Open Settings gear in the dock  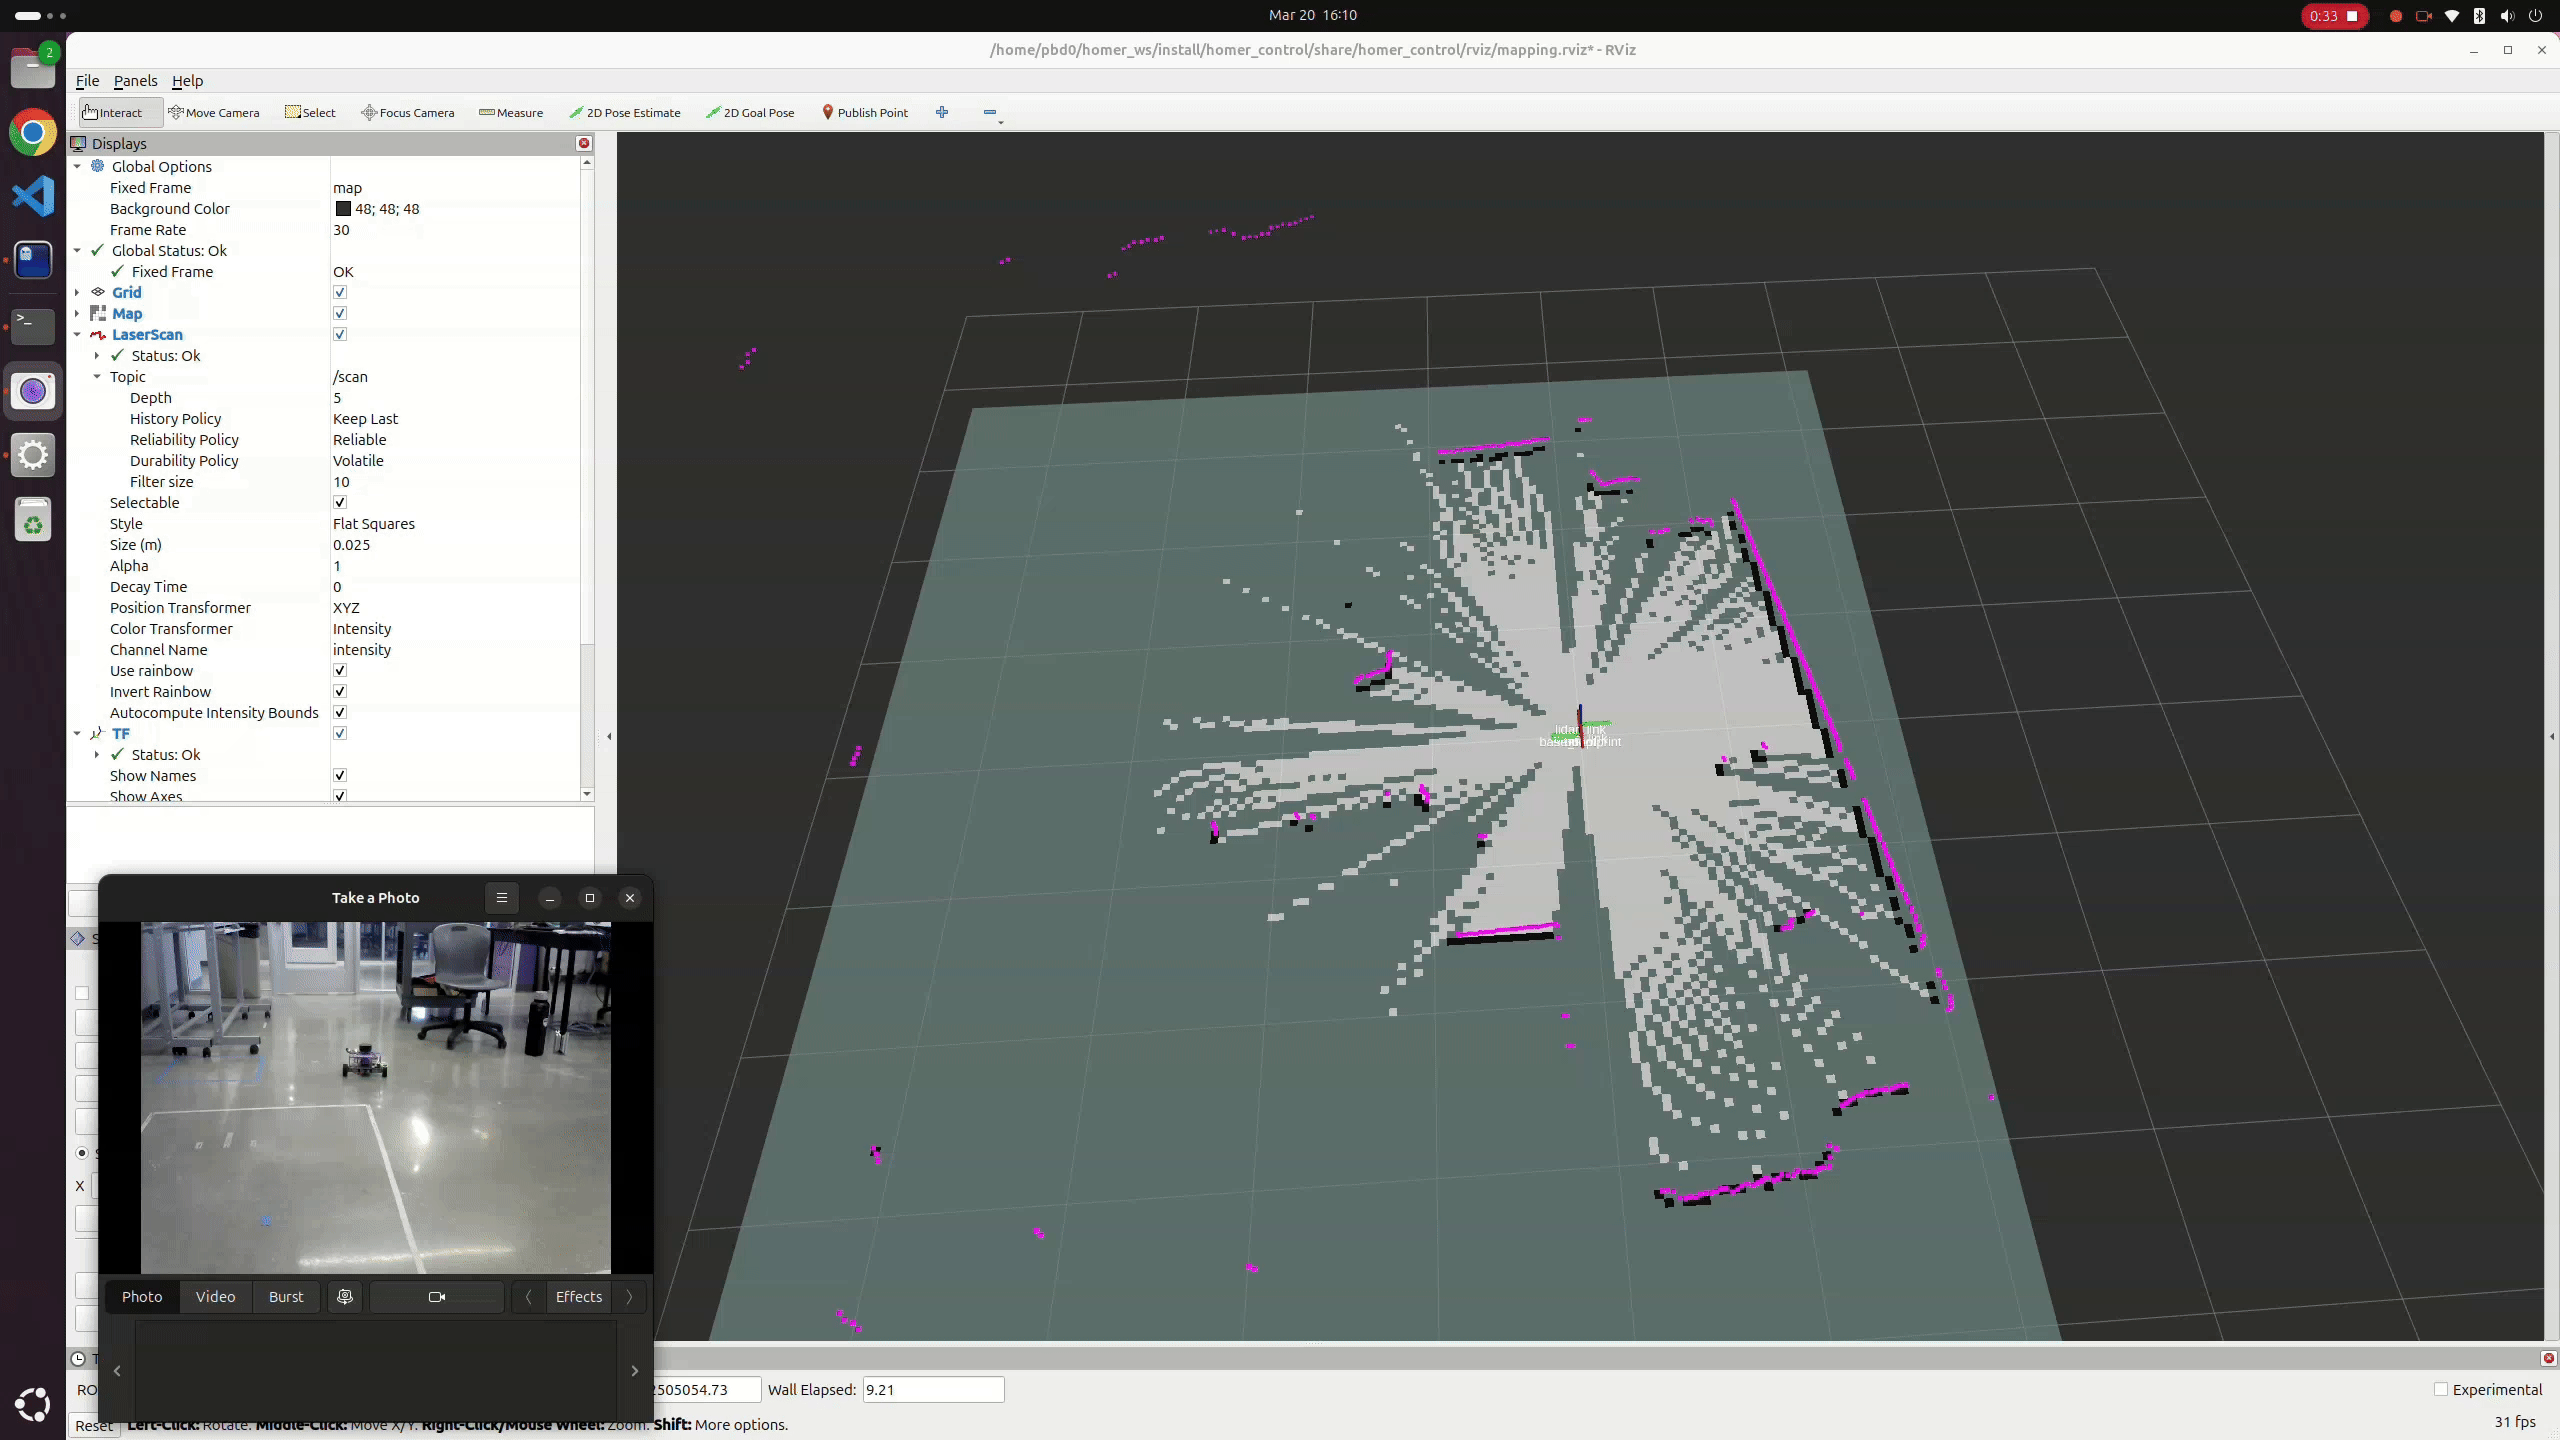pyautogui.click(x=33, y=455)
